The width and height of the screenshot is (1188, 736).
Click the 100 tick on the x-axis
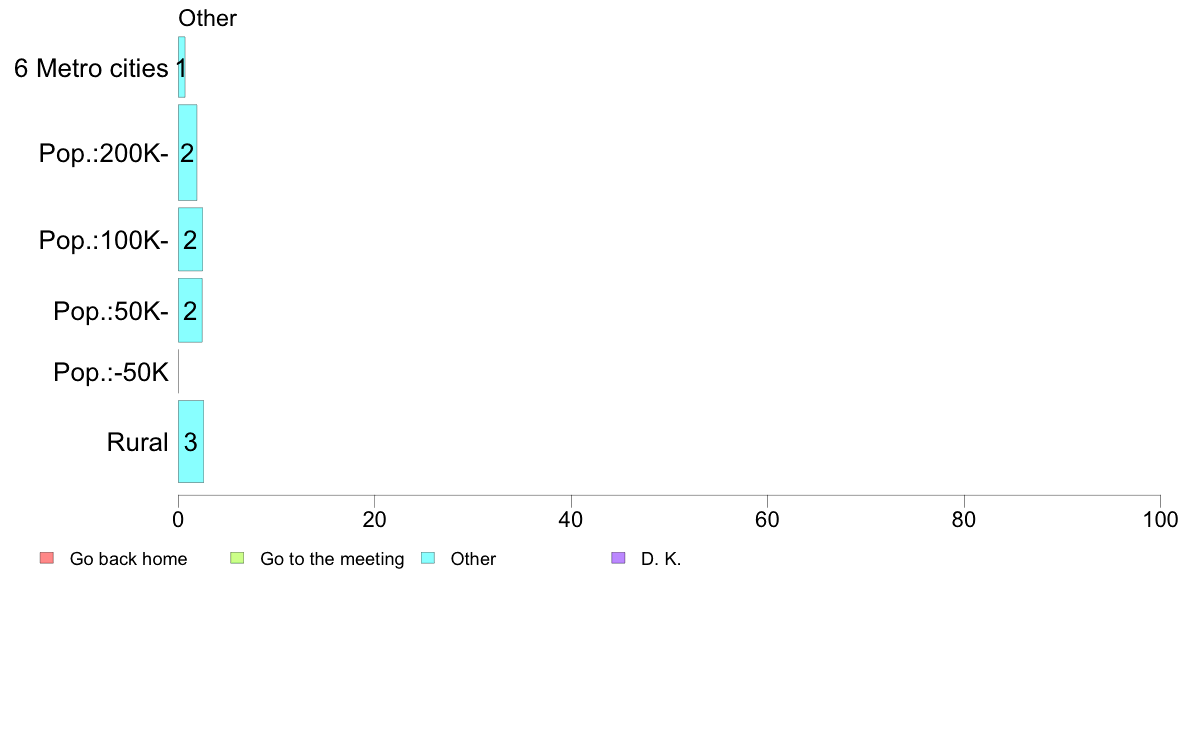pos(1160,519)
